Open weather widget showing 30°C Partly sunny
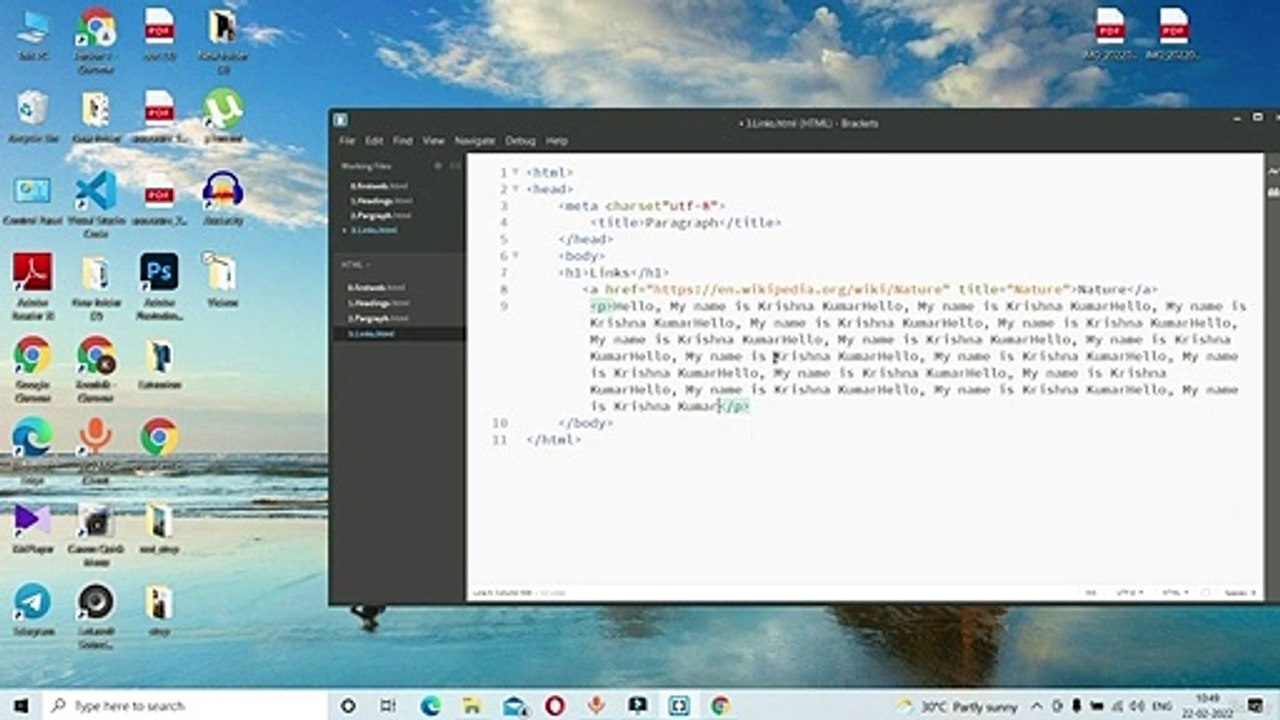 (955, 706)
